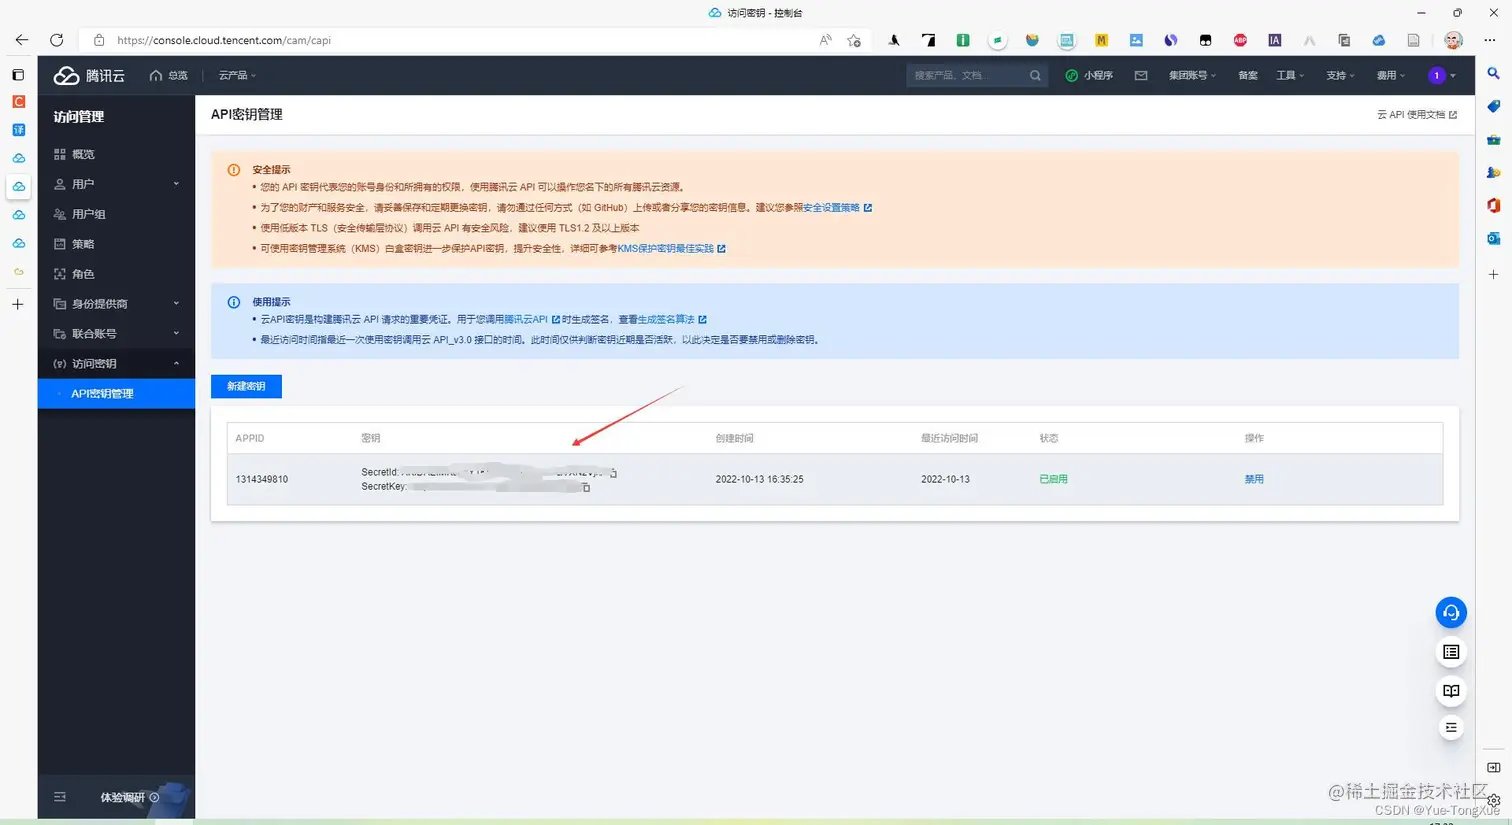Open 角色 in the sidebar
Image resolution: width=1512 pixels, height=825 pixels.
[x=116, y=274]
